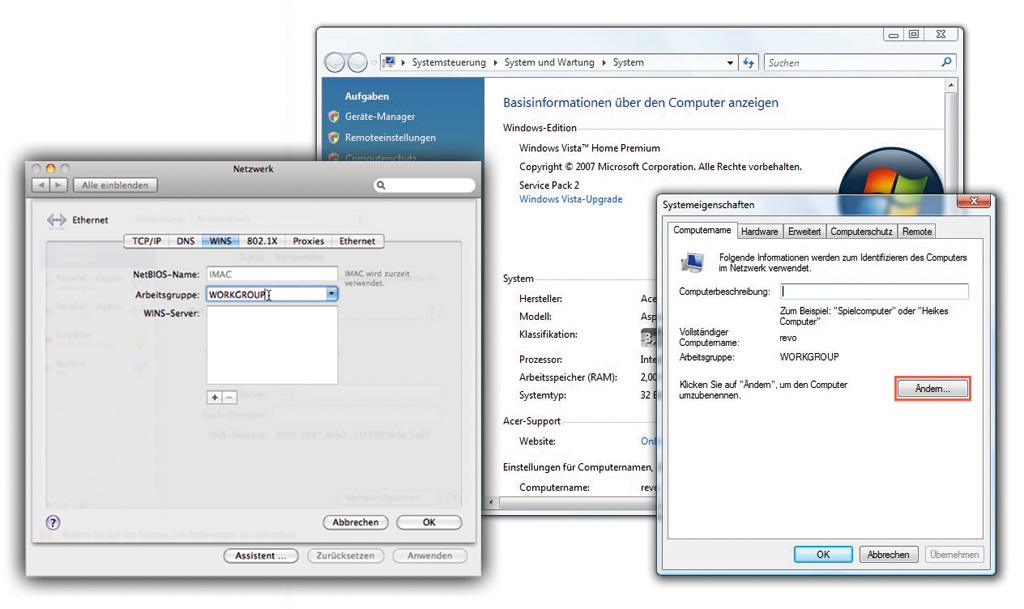The width and height of the screenshot is (1024, 609).
Task: Click the magnifier icon in Suchen box
Action: (x=946, y=62)
